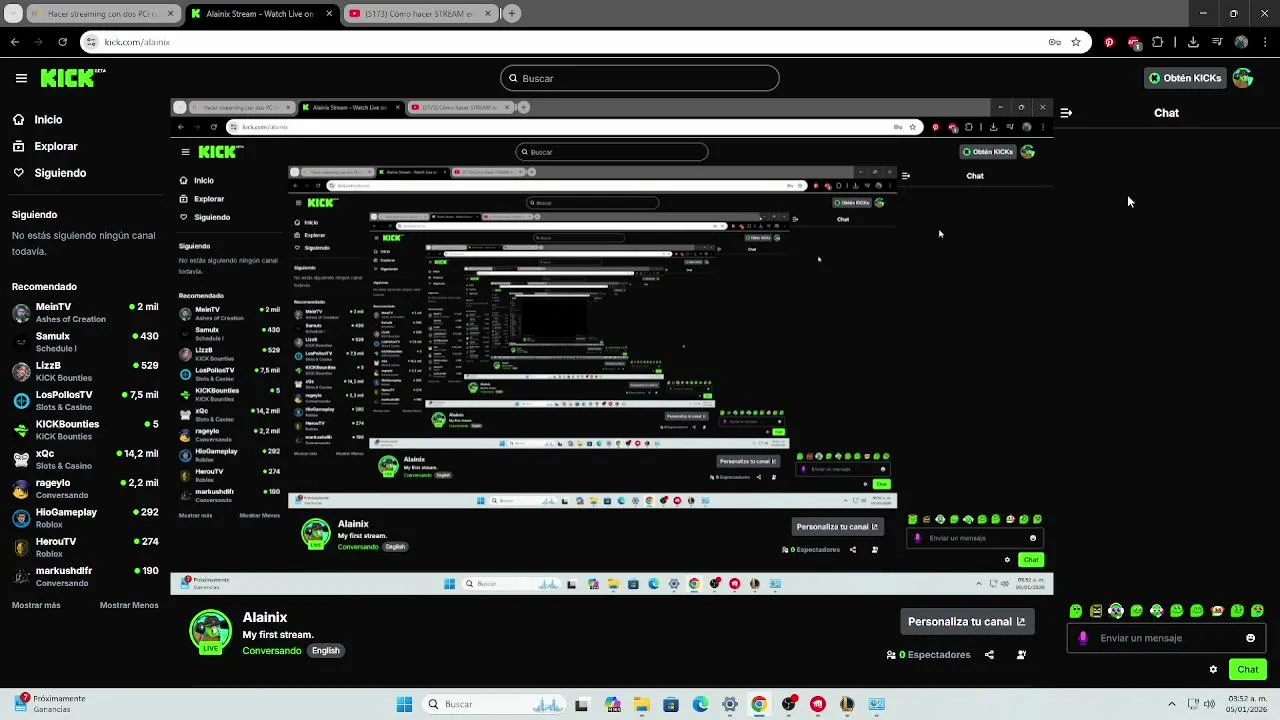Screen dimensions: 1280x720
Task: Bookmark this page with the star icon
Action: (1076, 42)
